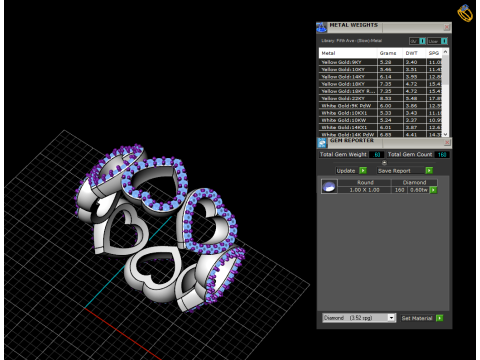Click the small collapse handle below Total Gem Weight
The image size is (480, 360).
tap(384, 163)
